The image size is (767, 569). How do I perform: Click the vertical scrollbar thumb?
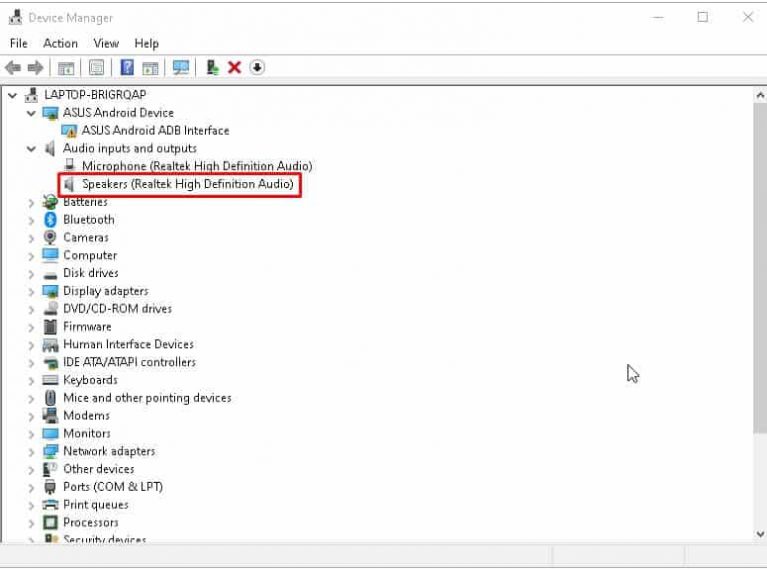click(760, 268)
